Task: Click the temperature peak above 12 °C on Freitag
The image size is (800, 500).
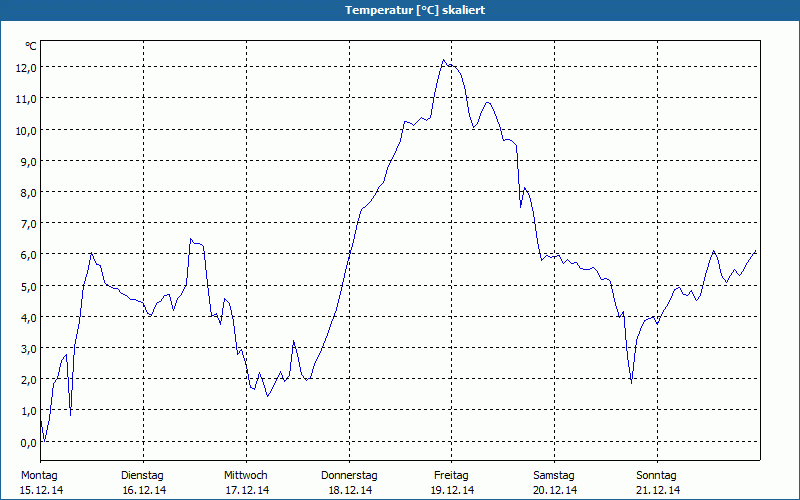Action: click(x=443, y=60)
